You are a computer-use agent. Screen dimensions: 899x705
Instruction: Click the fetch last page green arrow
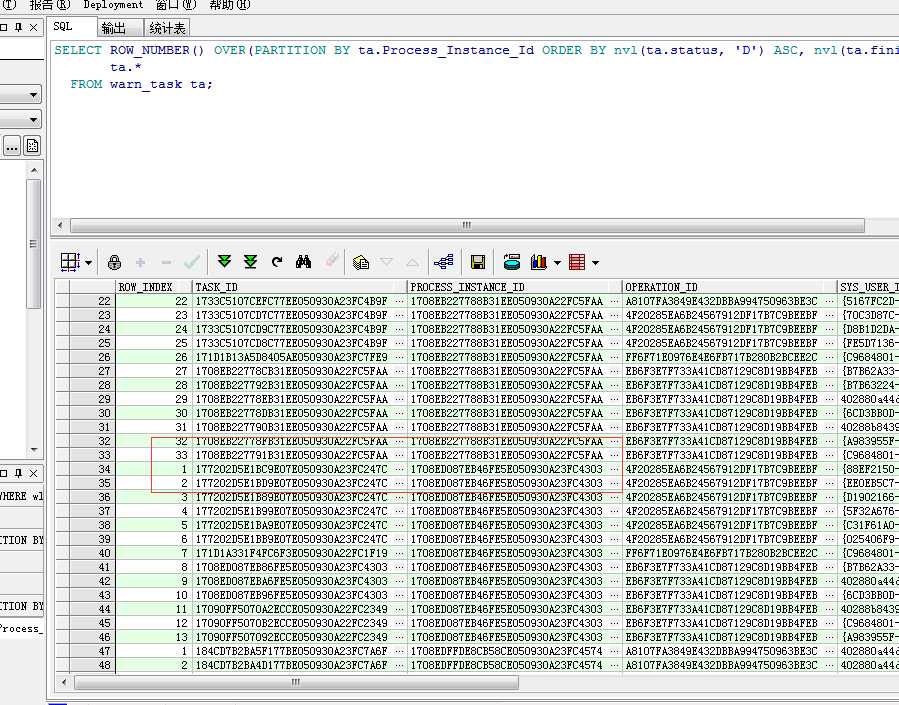pos(250,262)
